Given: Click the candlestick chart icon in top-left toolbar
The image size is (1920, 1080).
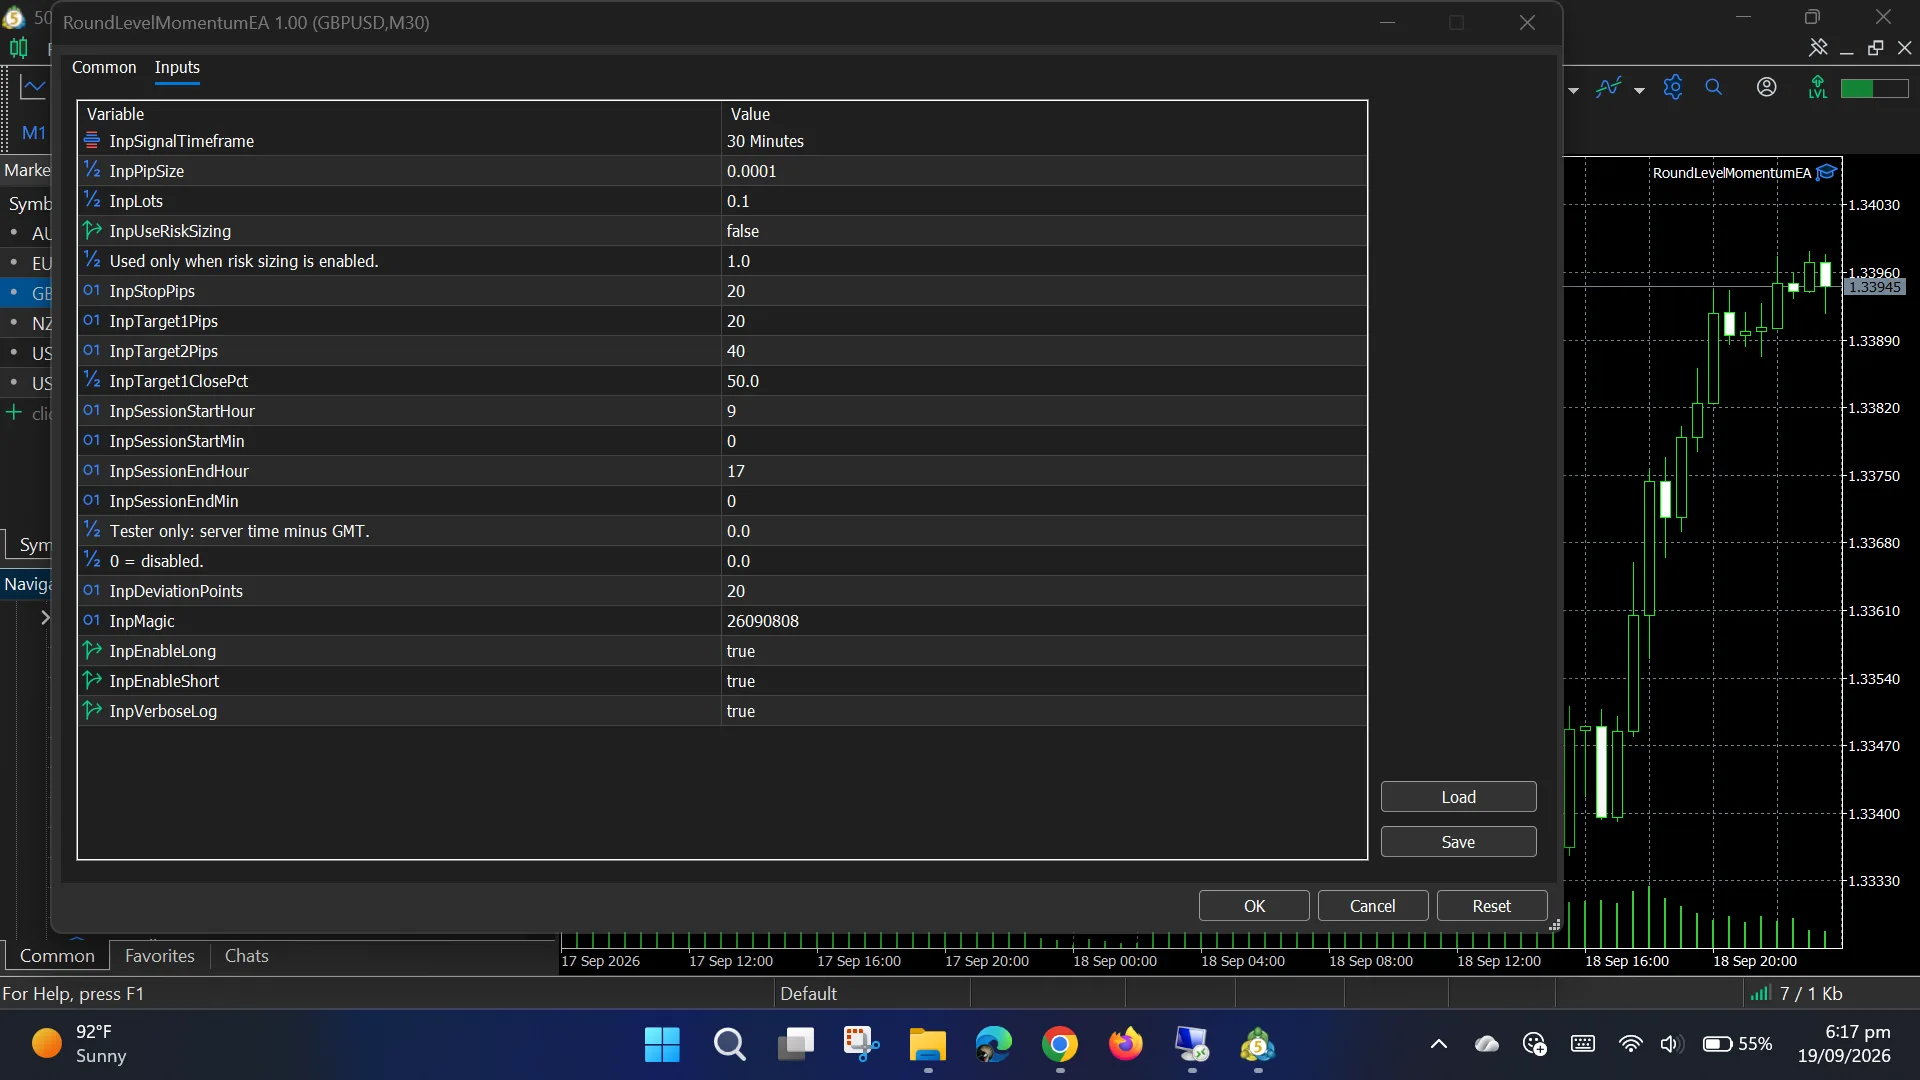Looking at the screenshot, I should [18, 47].
